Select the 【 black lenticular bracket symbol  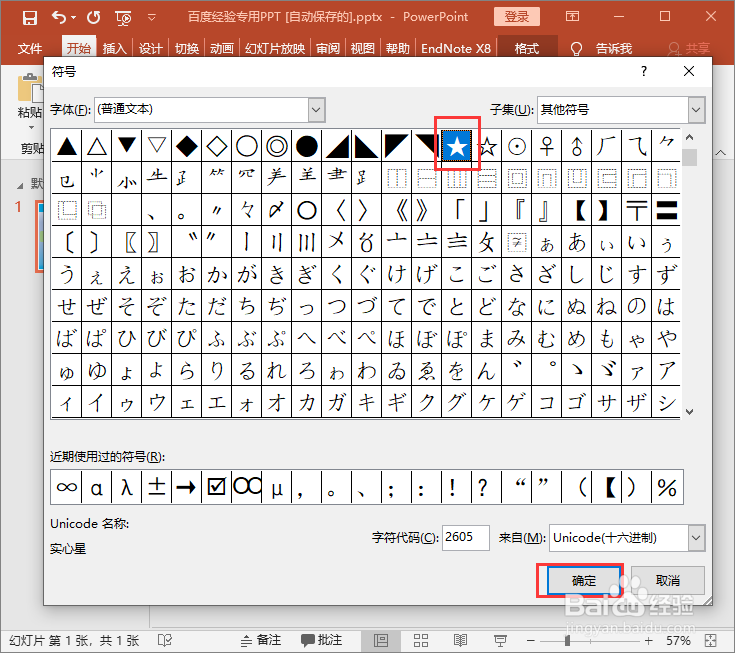coord(577,210)
